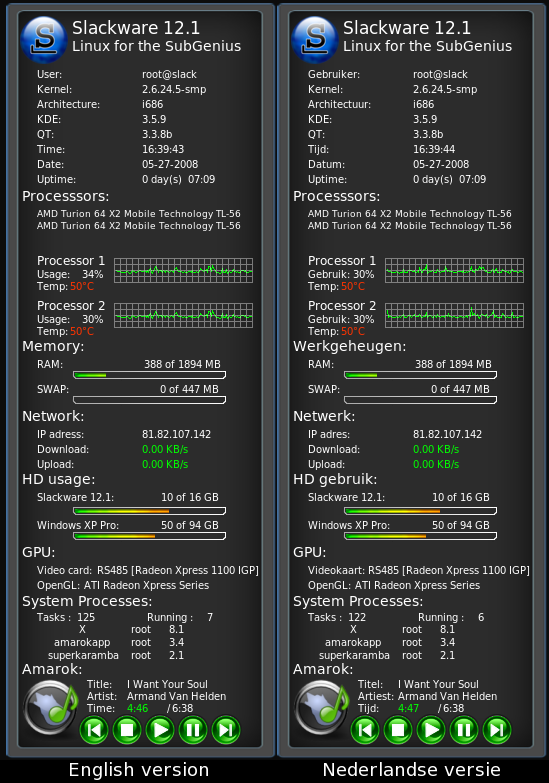The width and height of the screenshot is (549, 783).
Task: Click the Amarok wolf icon in Nederlandse widget
Action: click(x=322, y=707)
